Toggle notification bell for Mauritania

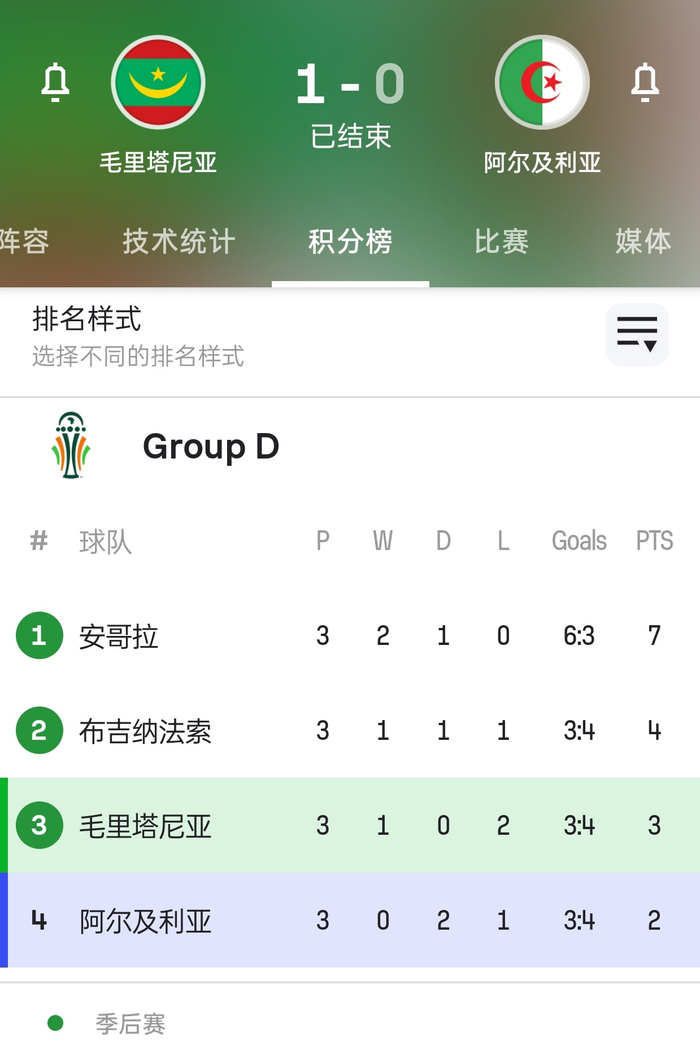point(55,83)
